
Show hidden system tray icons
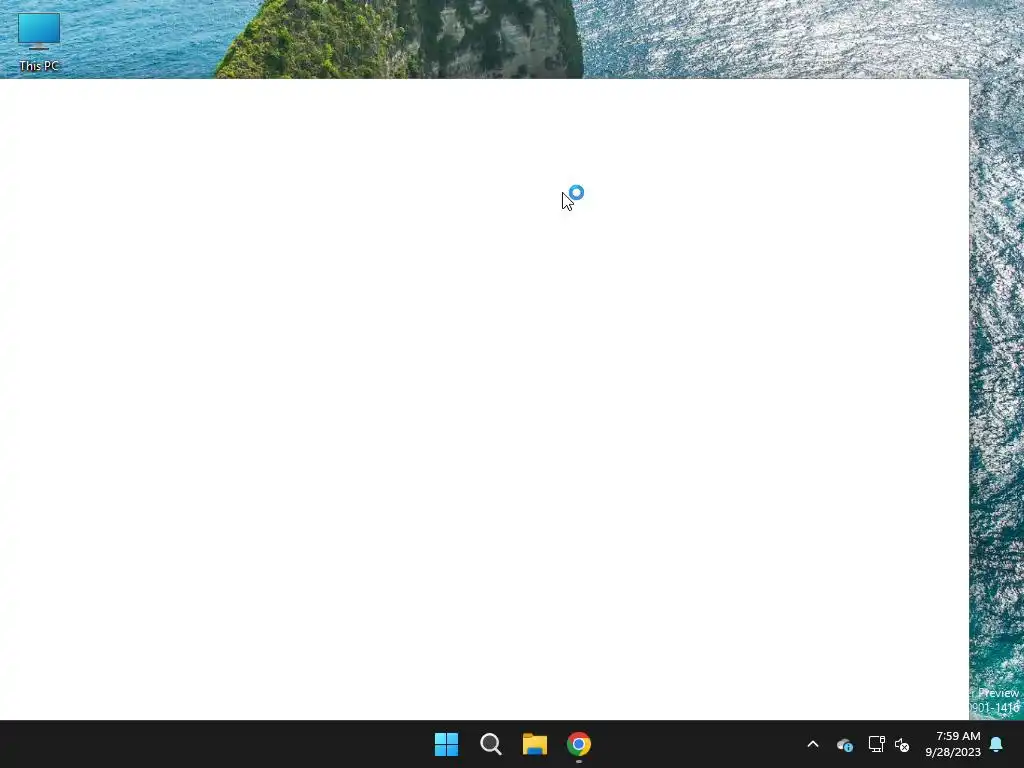click(813, 744)
